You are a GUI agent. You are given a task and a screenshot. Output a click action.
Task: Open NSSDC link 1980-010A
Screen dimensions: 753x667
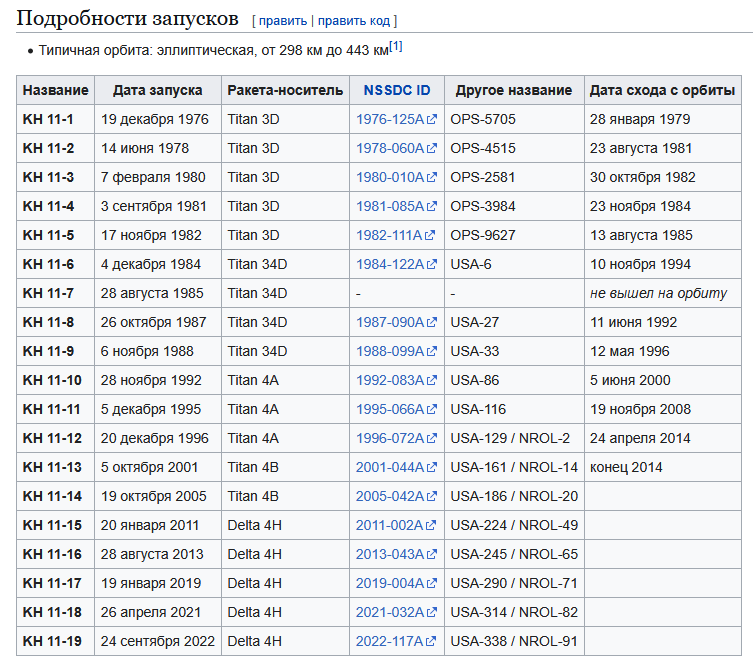pyautogui.click(x=396, y=177)
